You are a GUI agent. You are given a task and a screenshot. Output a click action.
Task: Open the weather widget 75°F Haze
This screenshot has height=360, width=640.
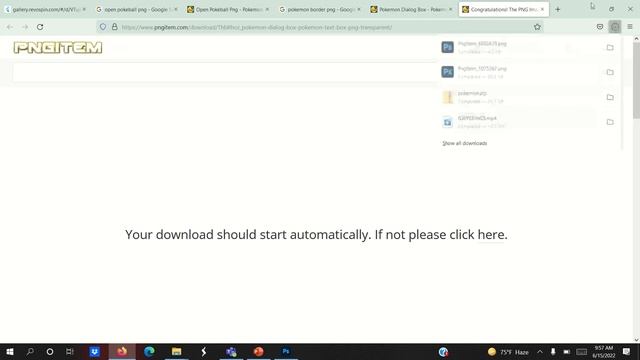[508, 352]
